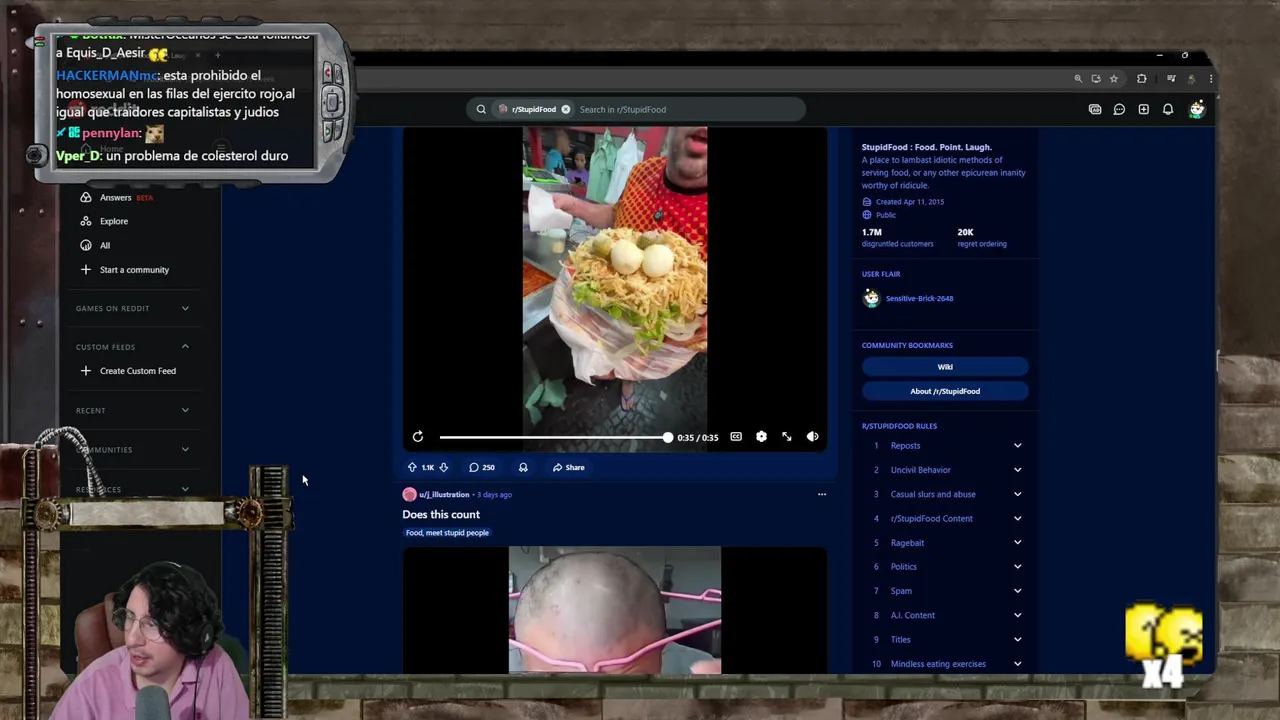Open the browser three-dots menu

(x=1211, y=78)
